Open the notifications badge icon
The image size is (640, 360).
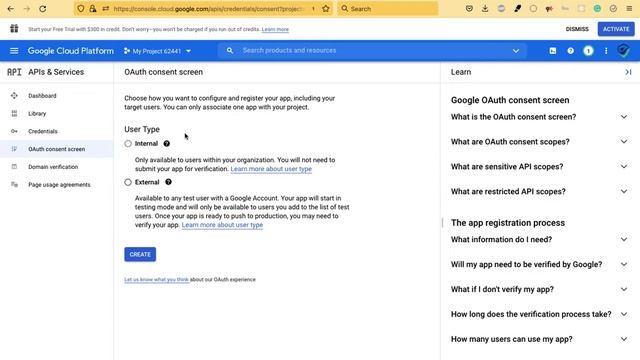(x=588, y=51)
